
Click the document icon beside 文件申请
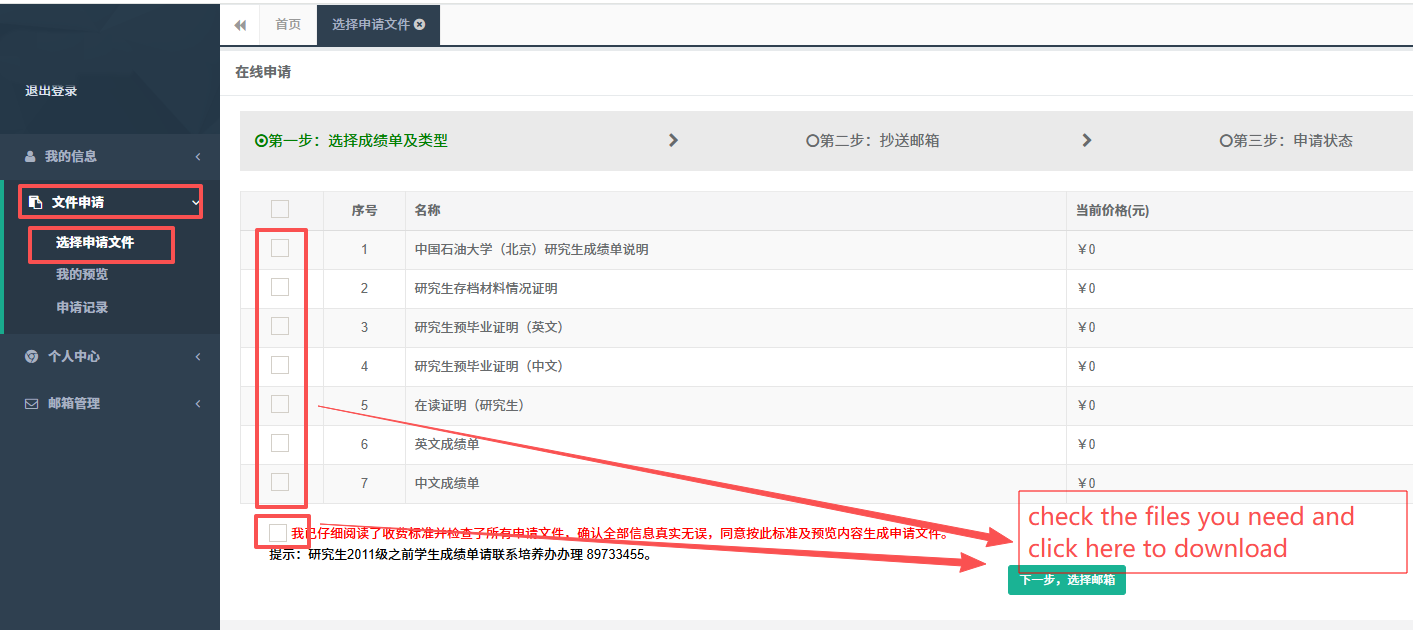(x=36, y=203)
